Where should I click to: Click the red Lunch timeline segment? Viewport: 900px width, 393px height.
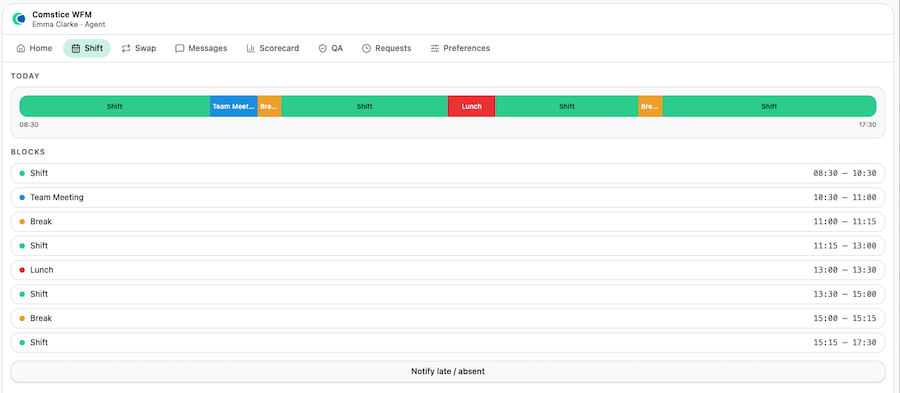click(x=471, y=106)
